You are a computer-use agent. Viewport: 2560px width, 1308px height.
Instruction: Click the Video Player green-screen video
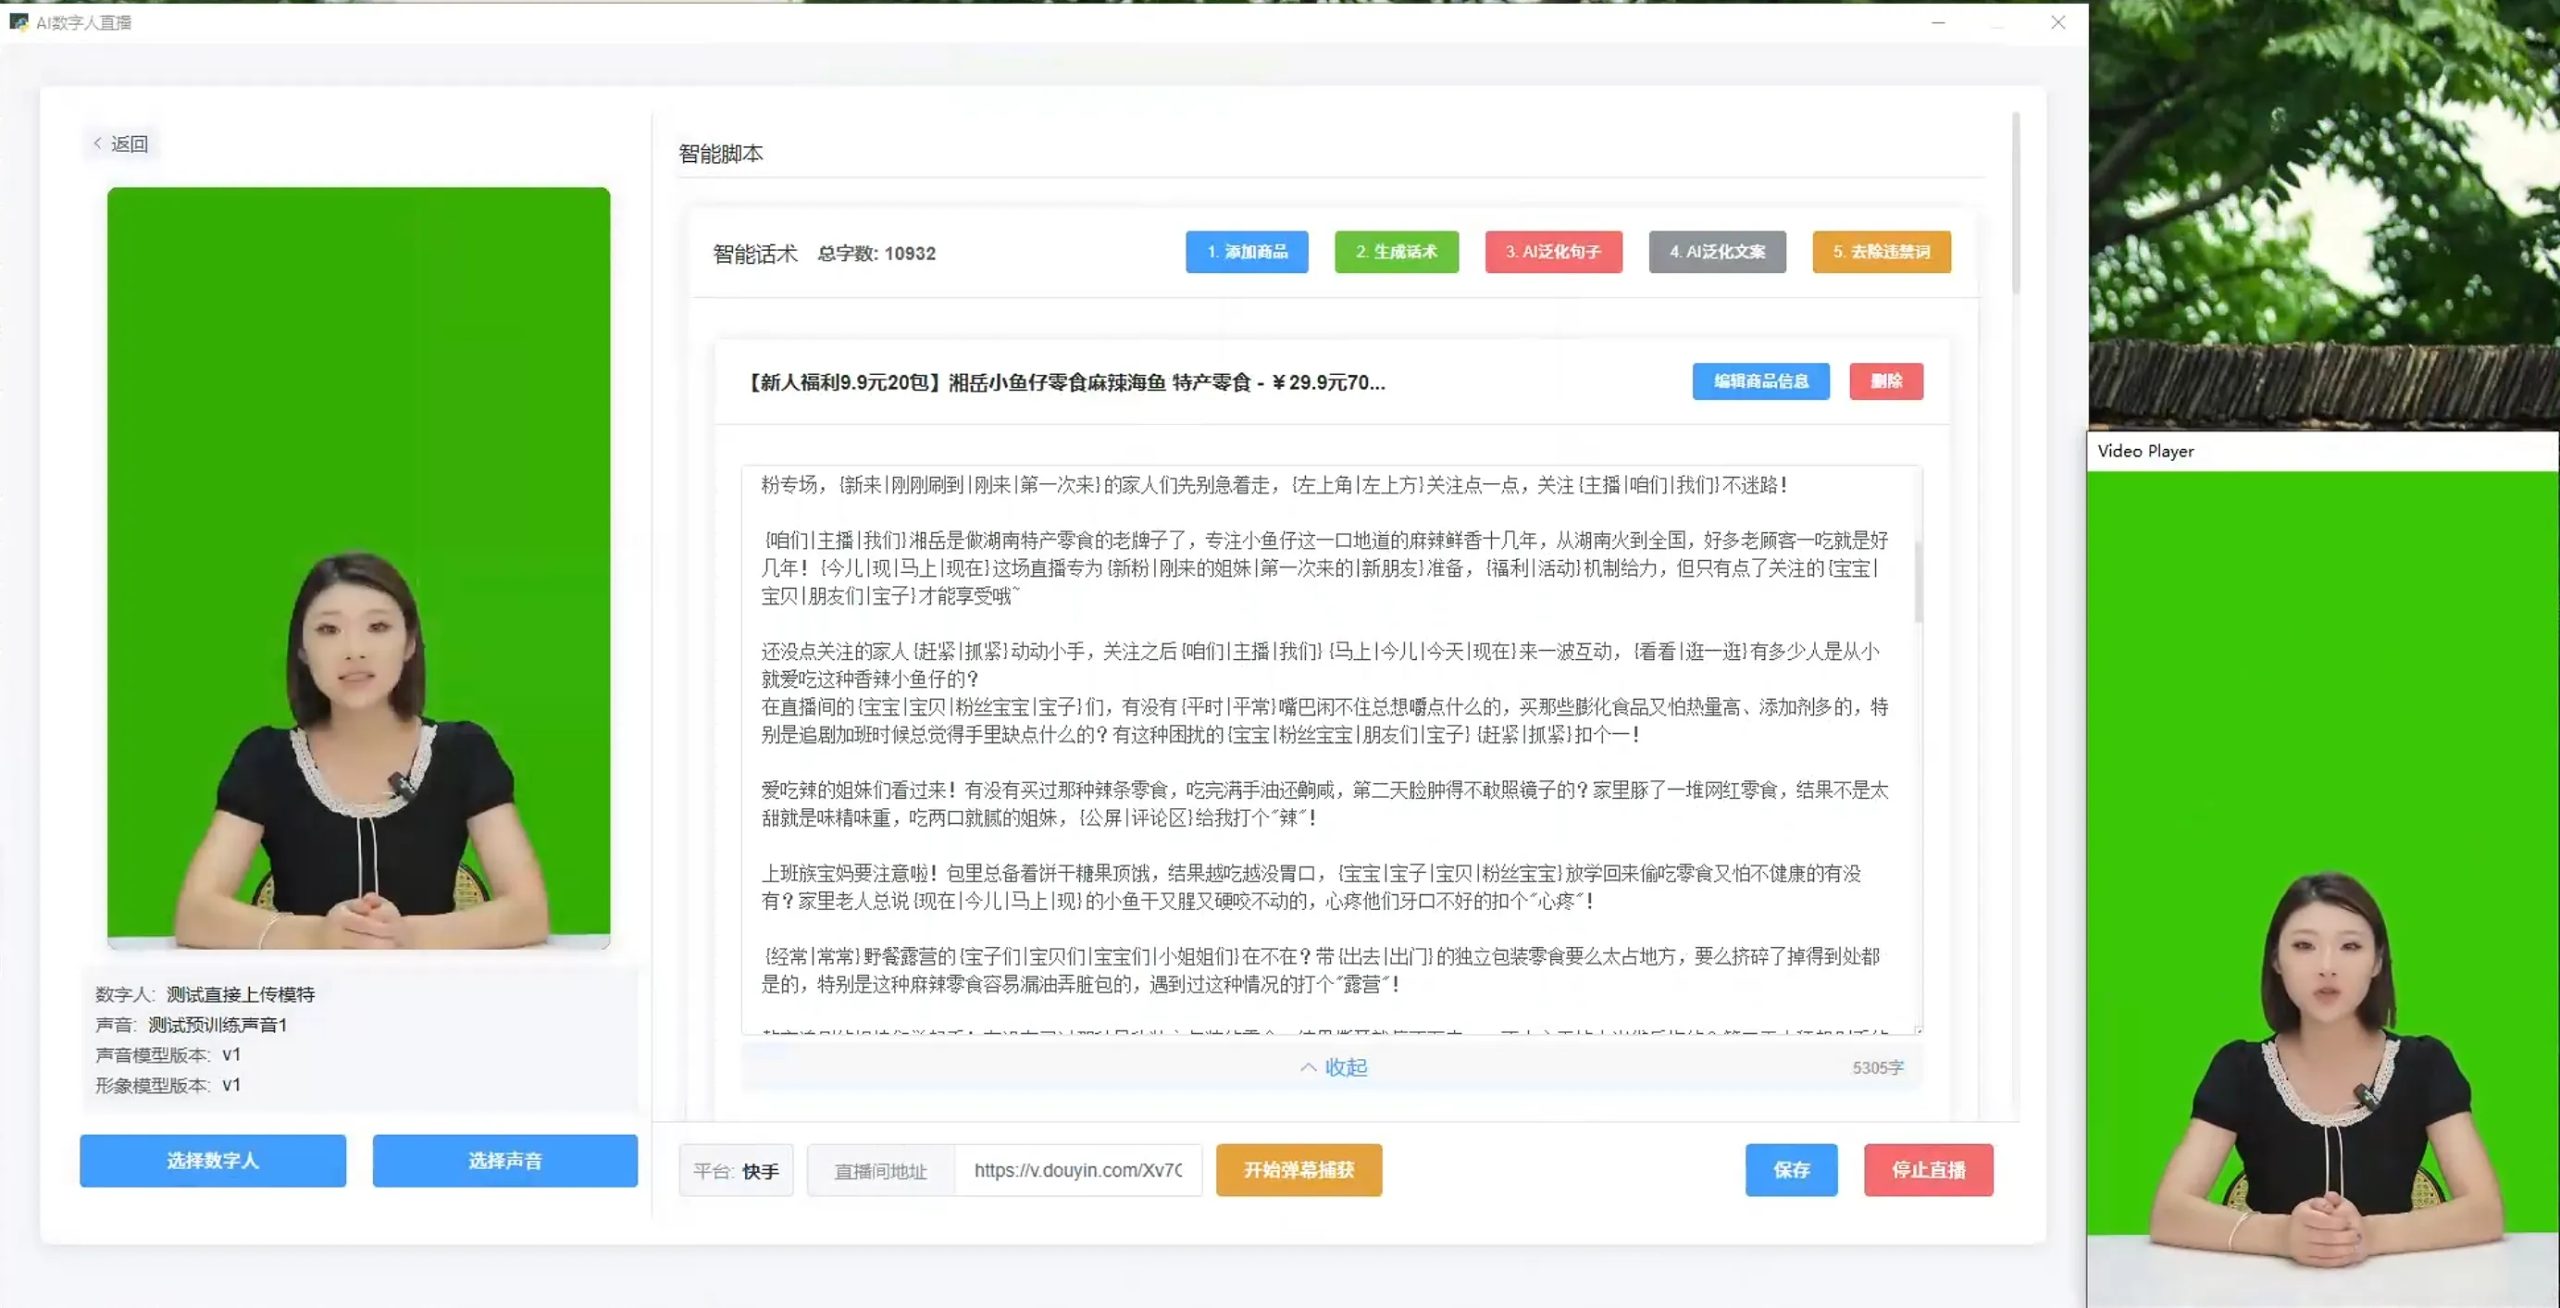click(x=2323, y=889)
